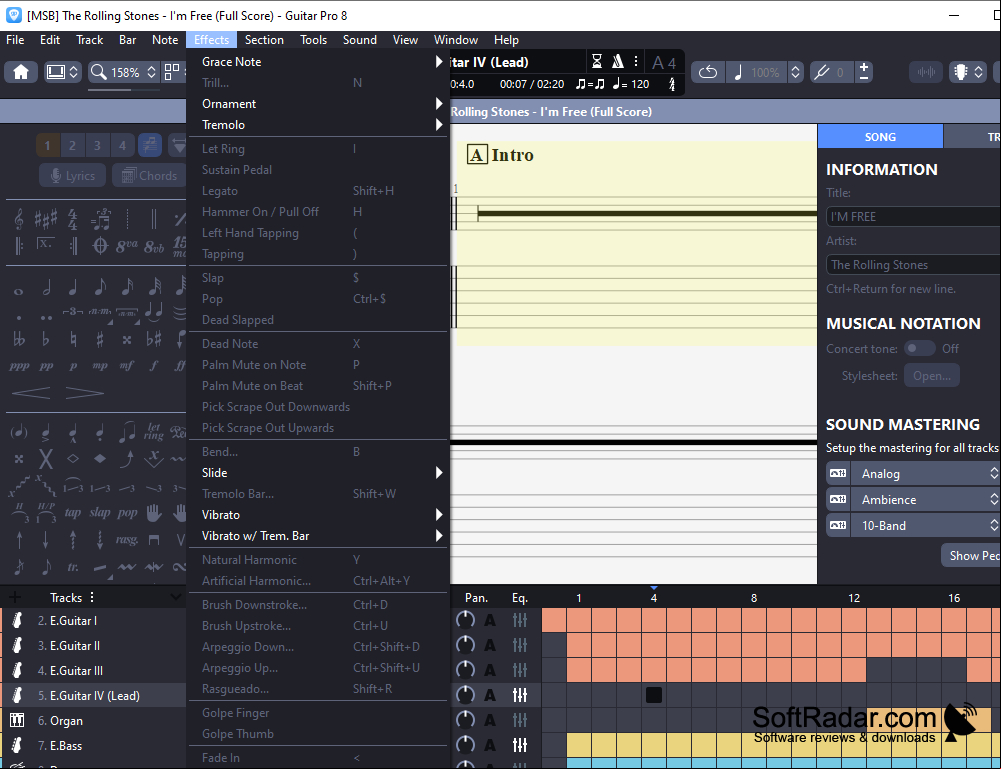Viewport: 1001px width, 769px height.
Task: Click the coda symbol icon
Action: click(100, 246)
